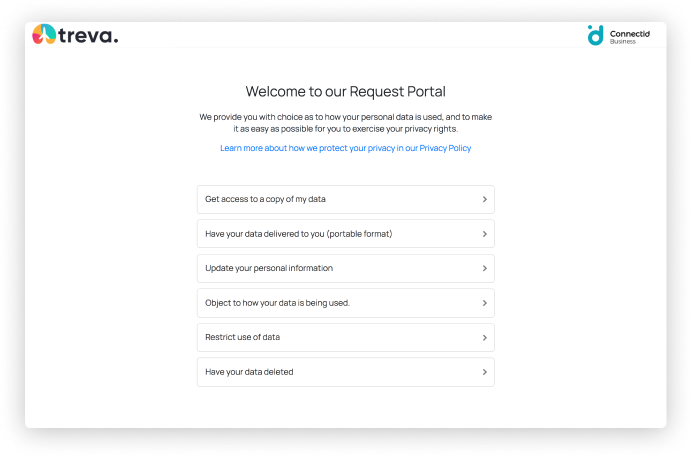Click the word Business under ConnectId
This screenshot has height=456, width=691.
[x=623, y=41]
